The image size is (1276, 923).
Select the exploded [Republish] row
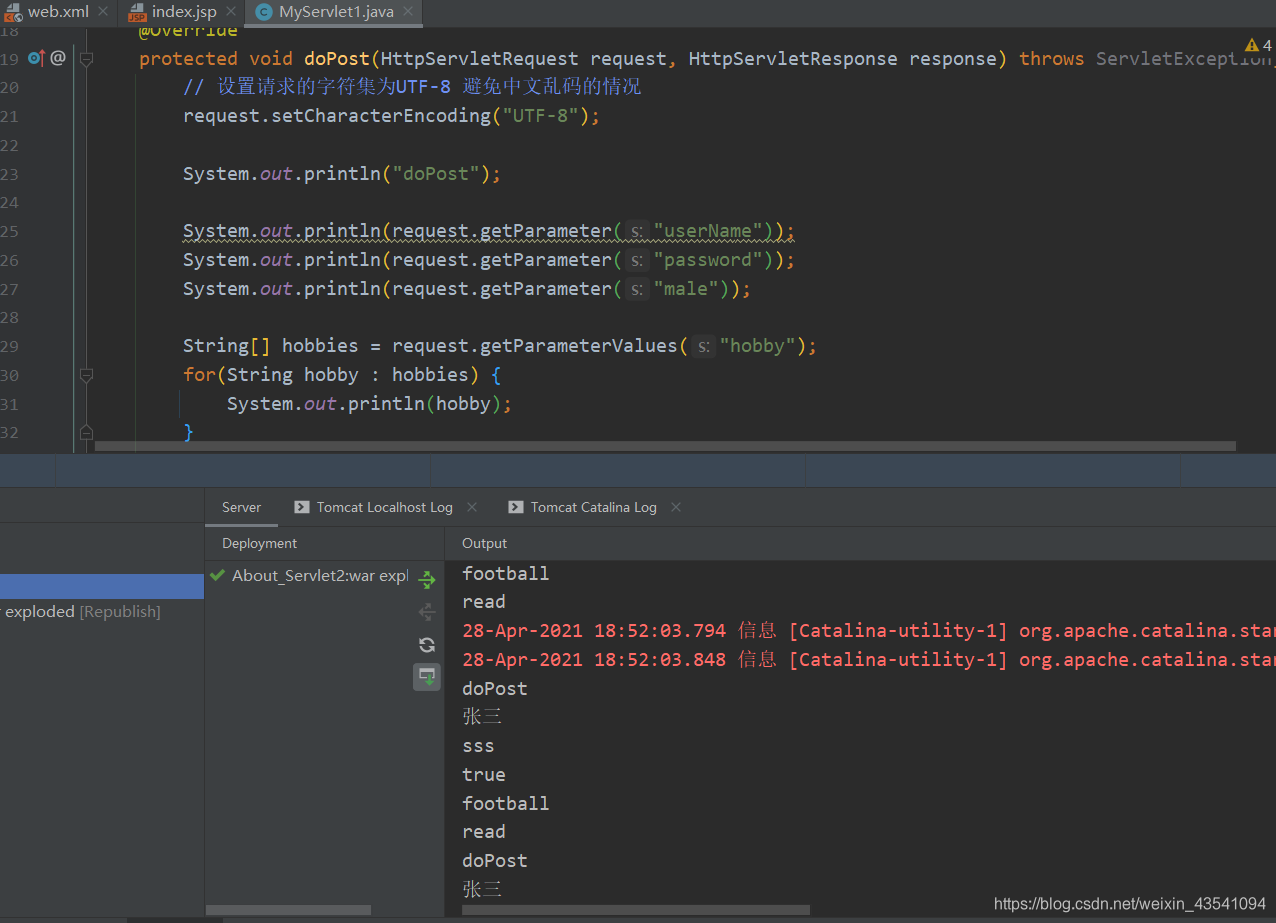click(x=102, y=611)
